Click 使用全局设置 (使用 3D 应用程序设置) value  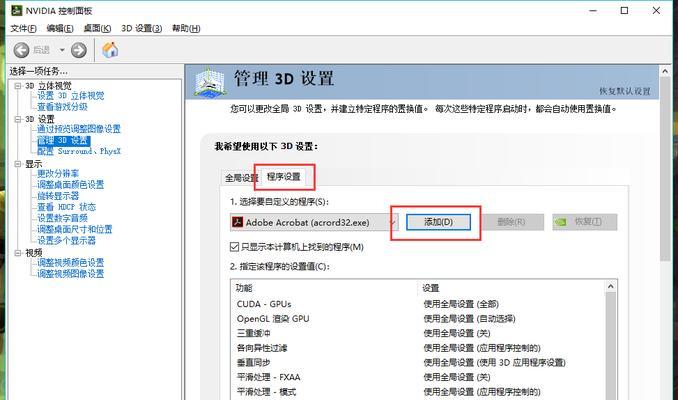coord(494,363)
